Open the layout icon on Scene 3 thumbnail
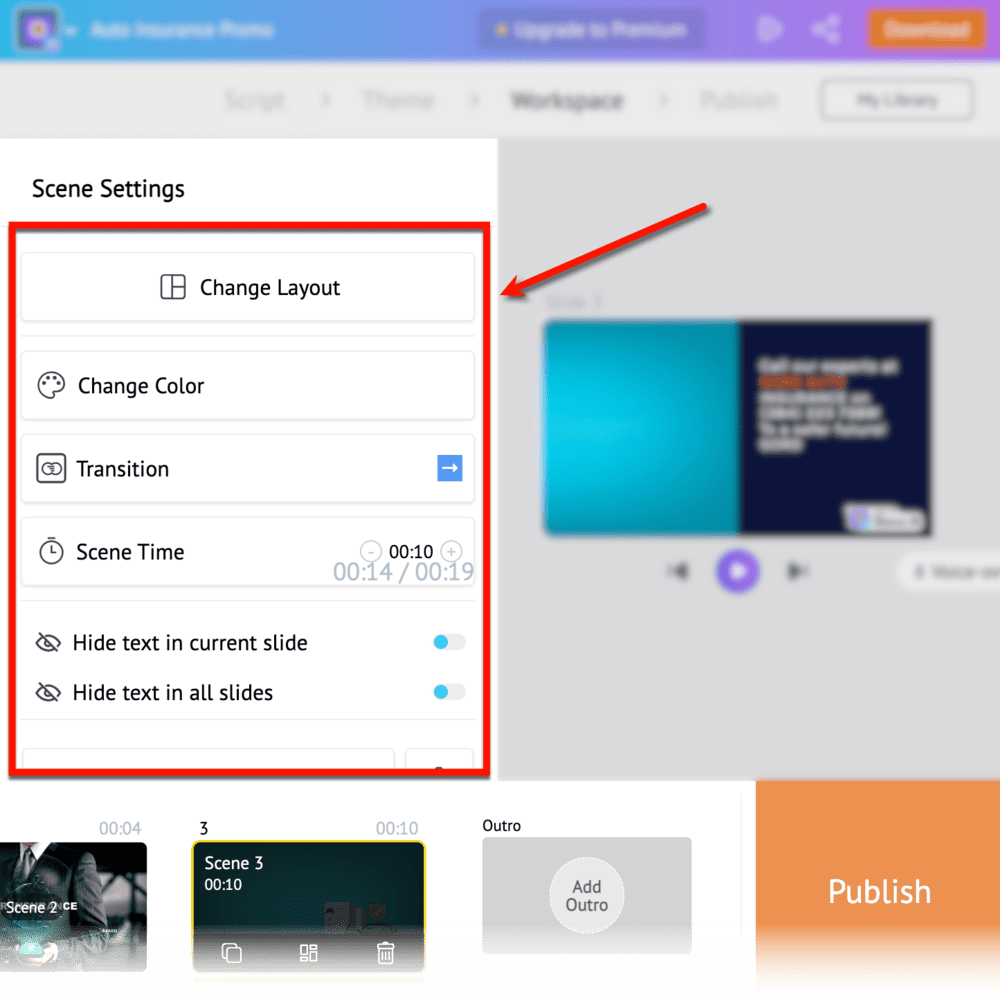This screenshot has height=1000, width=1000. tap(308, 953)
